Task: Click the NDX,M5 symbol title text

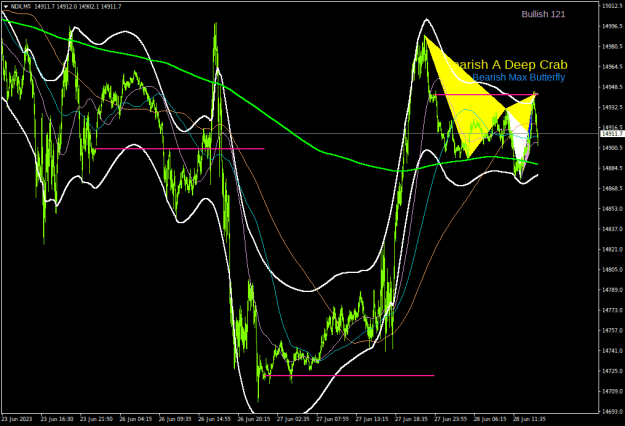Action: (21, 7)
